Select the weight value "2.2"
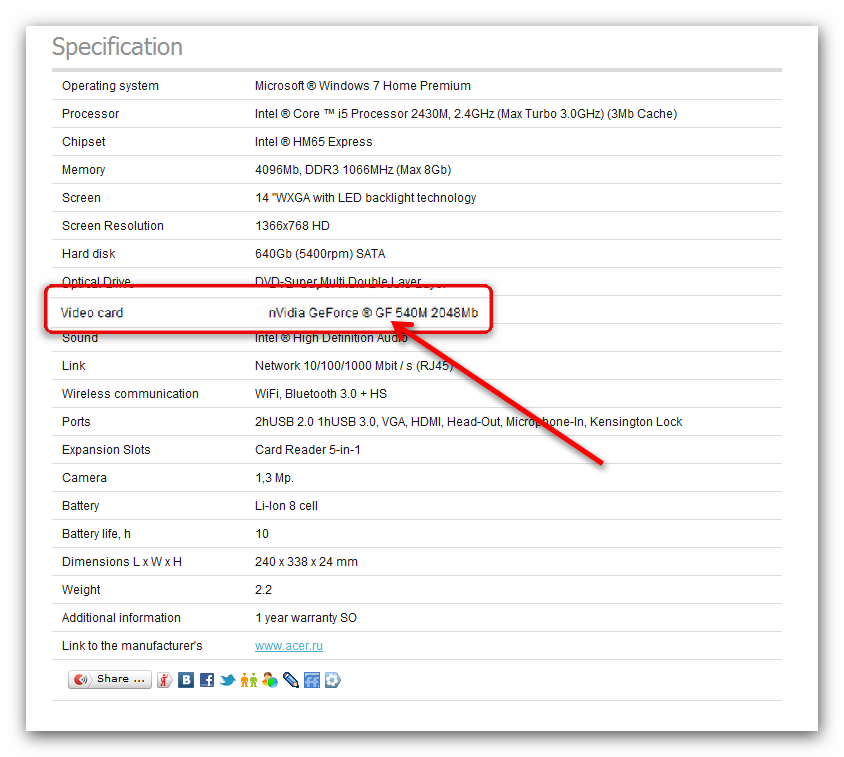The image size is (844, 757). [x=263, y=590]
